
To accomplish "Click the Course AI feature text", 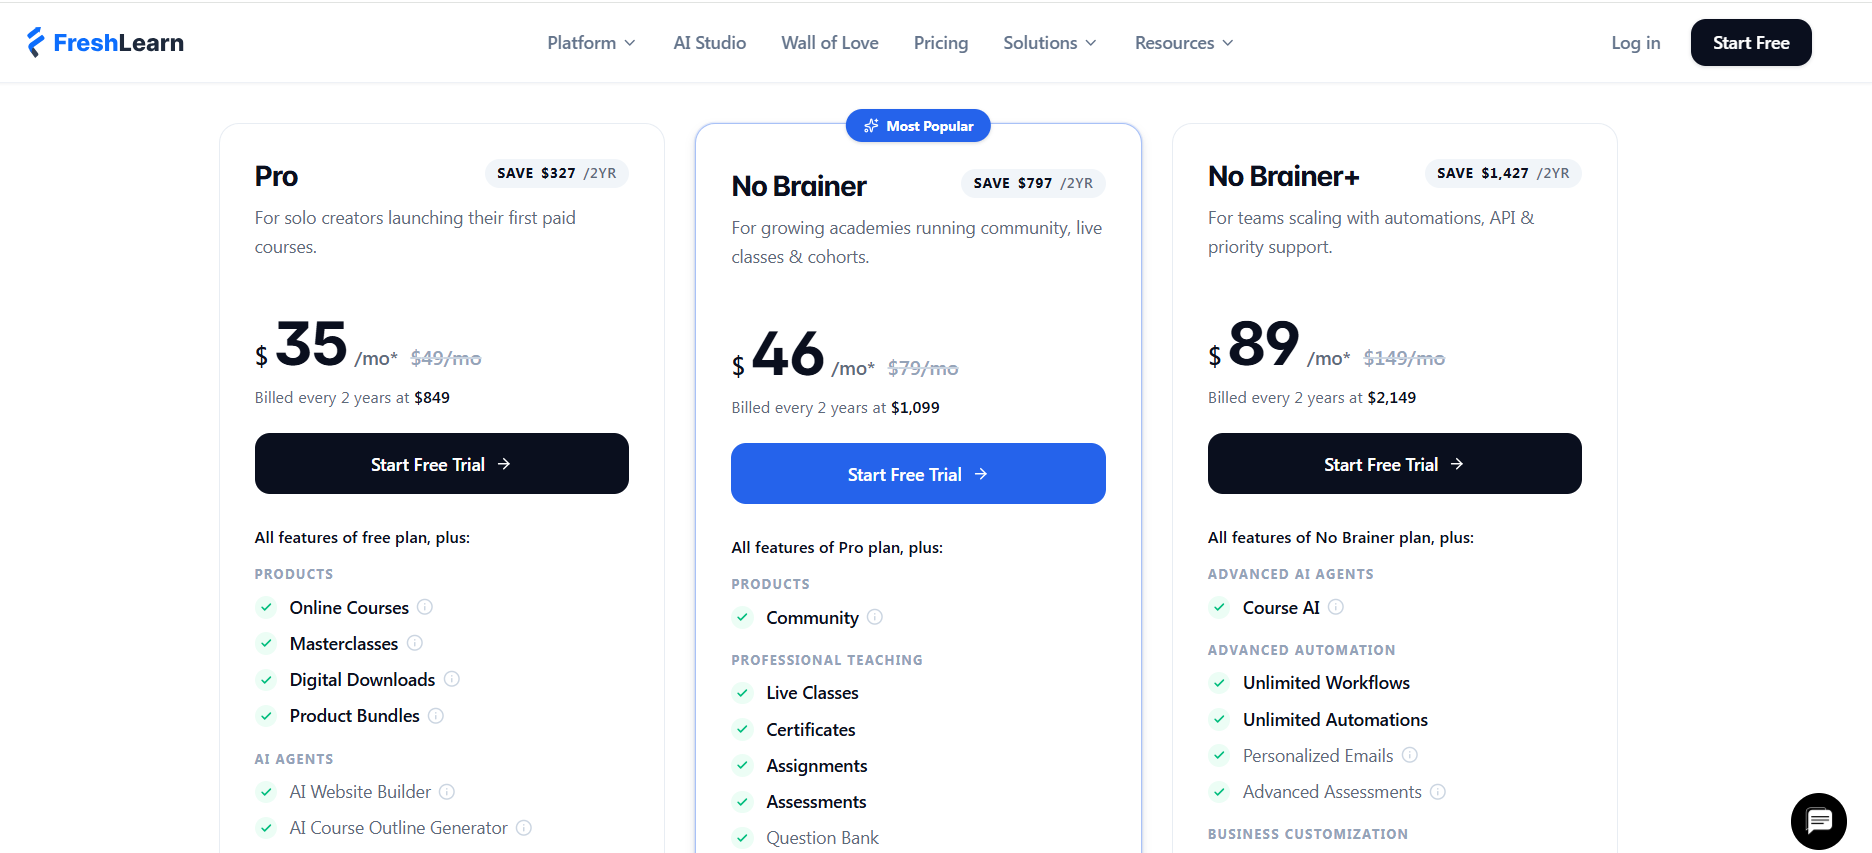I will point(1281,608).
